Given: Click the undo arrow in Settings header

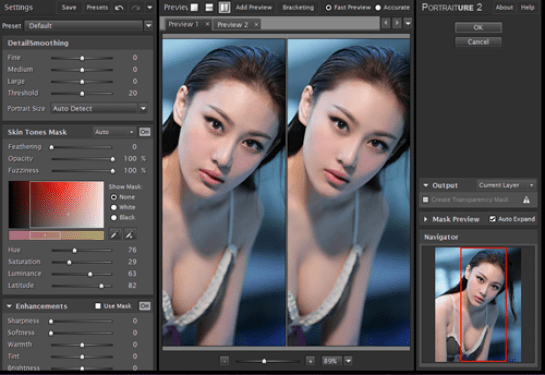Looking at the screenshot, I should (119, 7).
